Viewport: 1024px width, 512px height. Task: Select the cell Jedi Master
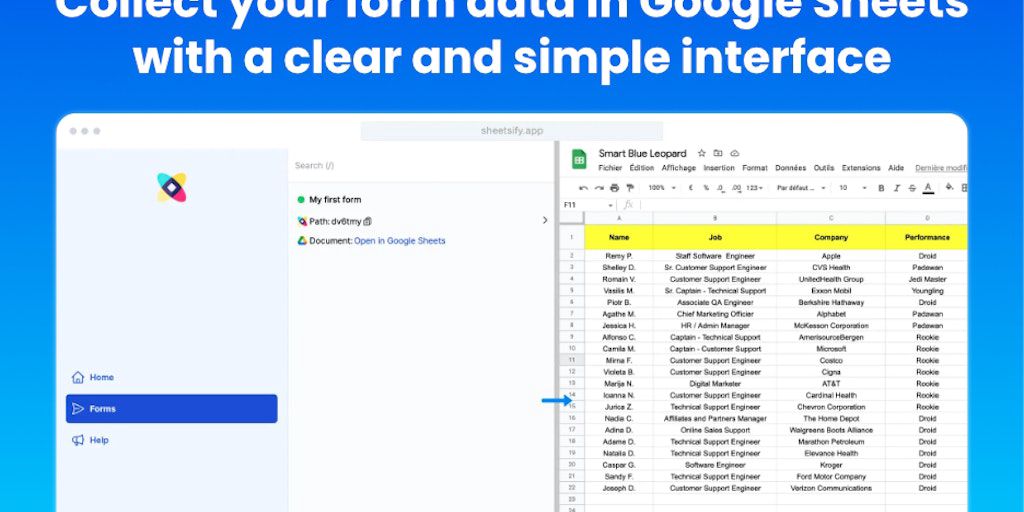[x=927, y=280]
